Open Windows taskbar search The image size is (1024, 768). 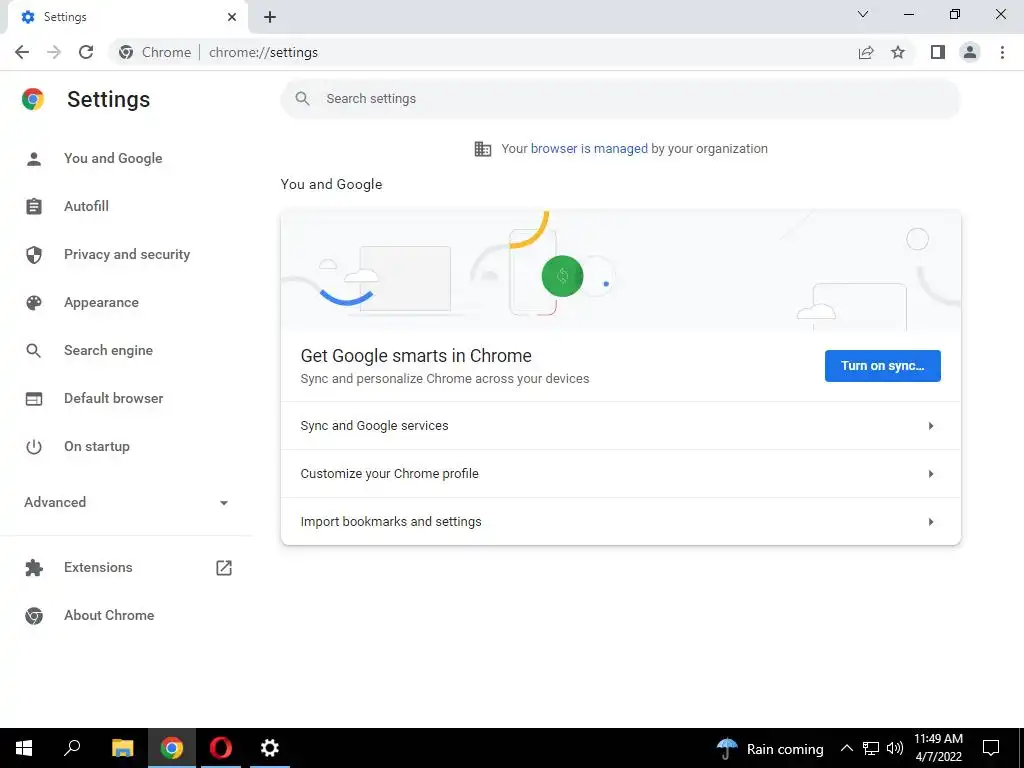72,748
